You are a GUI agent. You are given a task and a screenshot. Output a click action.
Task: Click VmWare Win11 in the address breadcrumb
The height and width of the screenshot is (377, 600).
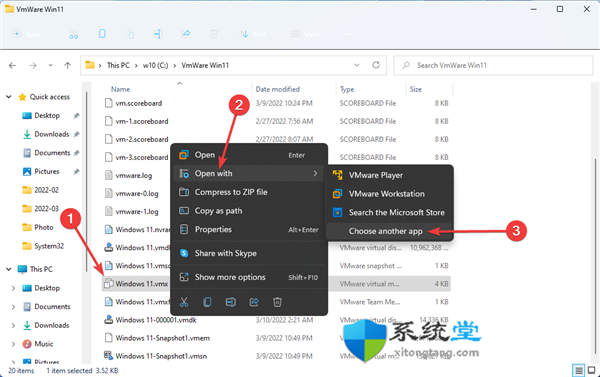pyautogui.click(x=205, y=65)
